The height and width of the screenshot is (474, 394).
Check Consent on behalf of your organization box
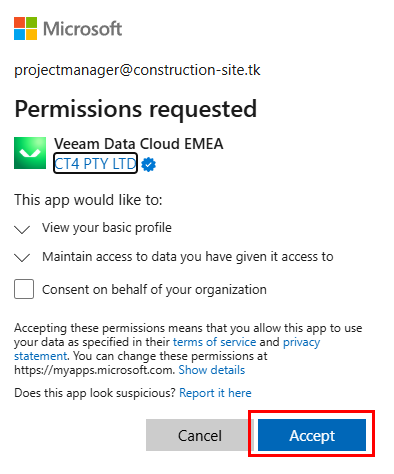[24, 289]
